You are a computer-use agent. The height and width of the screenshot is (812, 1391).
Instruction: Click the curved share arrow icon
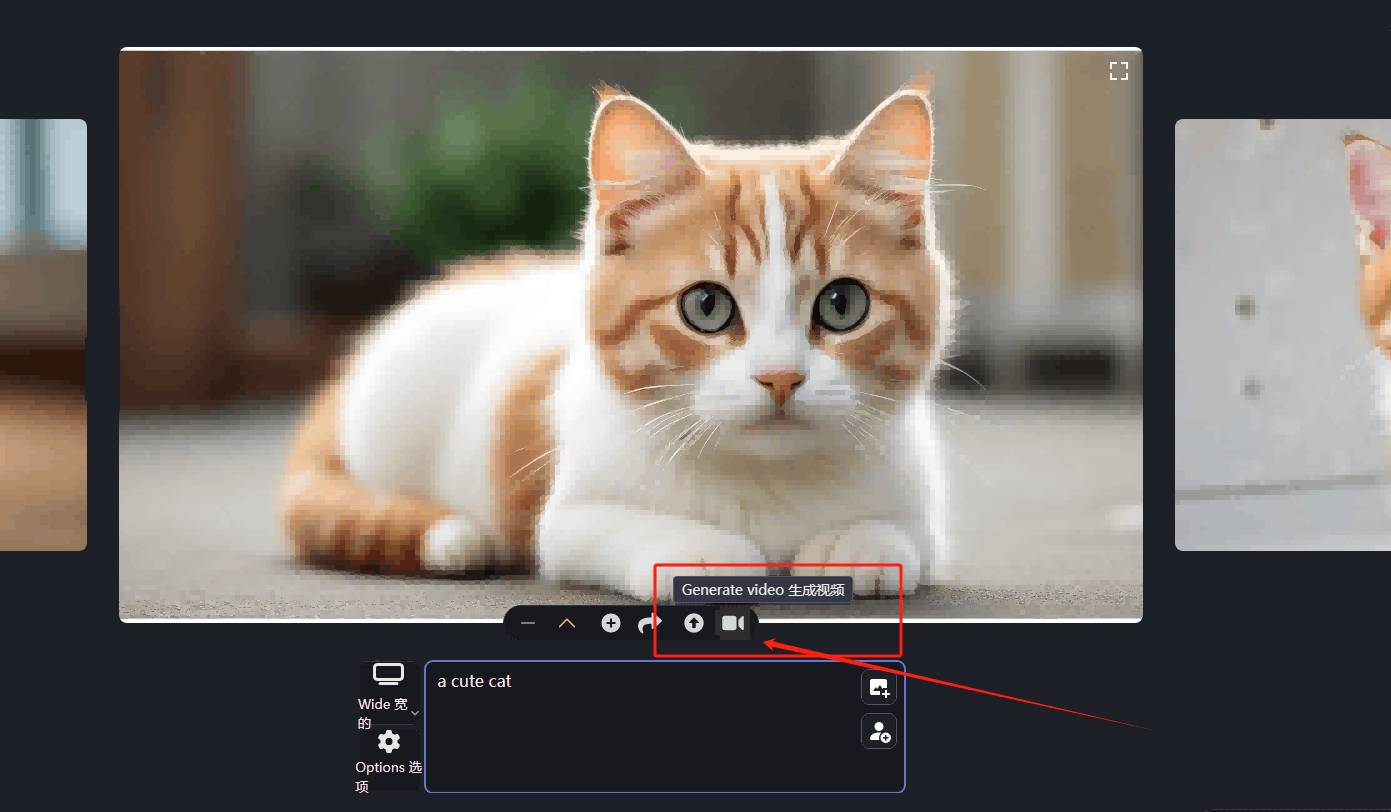[650, 624]
